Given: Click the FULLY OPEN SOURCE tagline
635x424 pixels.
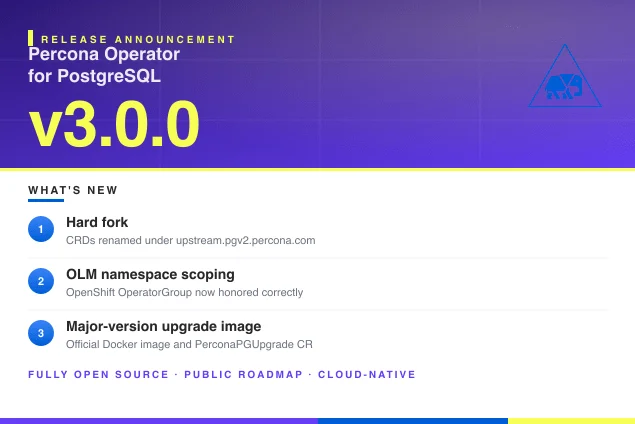Looking at the screenshot, I should pos(98,375).
